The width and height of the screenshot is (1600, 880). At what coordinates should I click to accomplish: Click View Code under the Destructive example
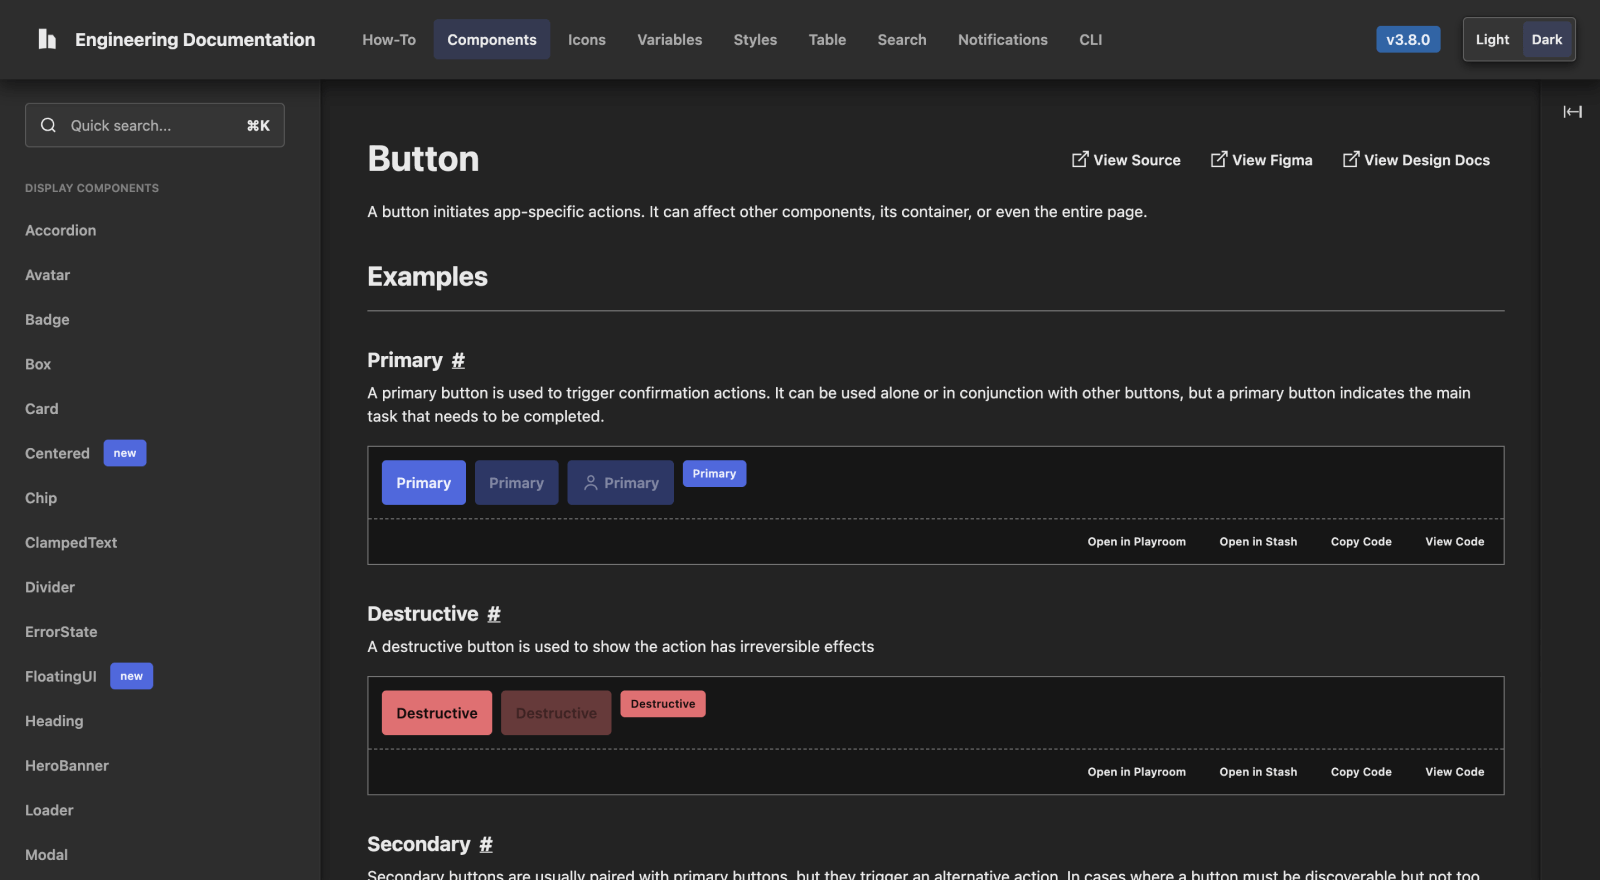click(1454, 772)
